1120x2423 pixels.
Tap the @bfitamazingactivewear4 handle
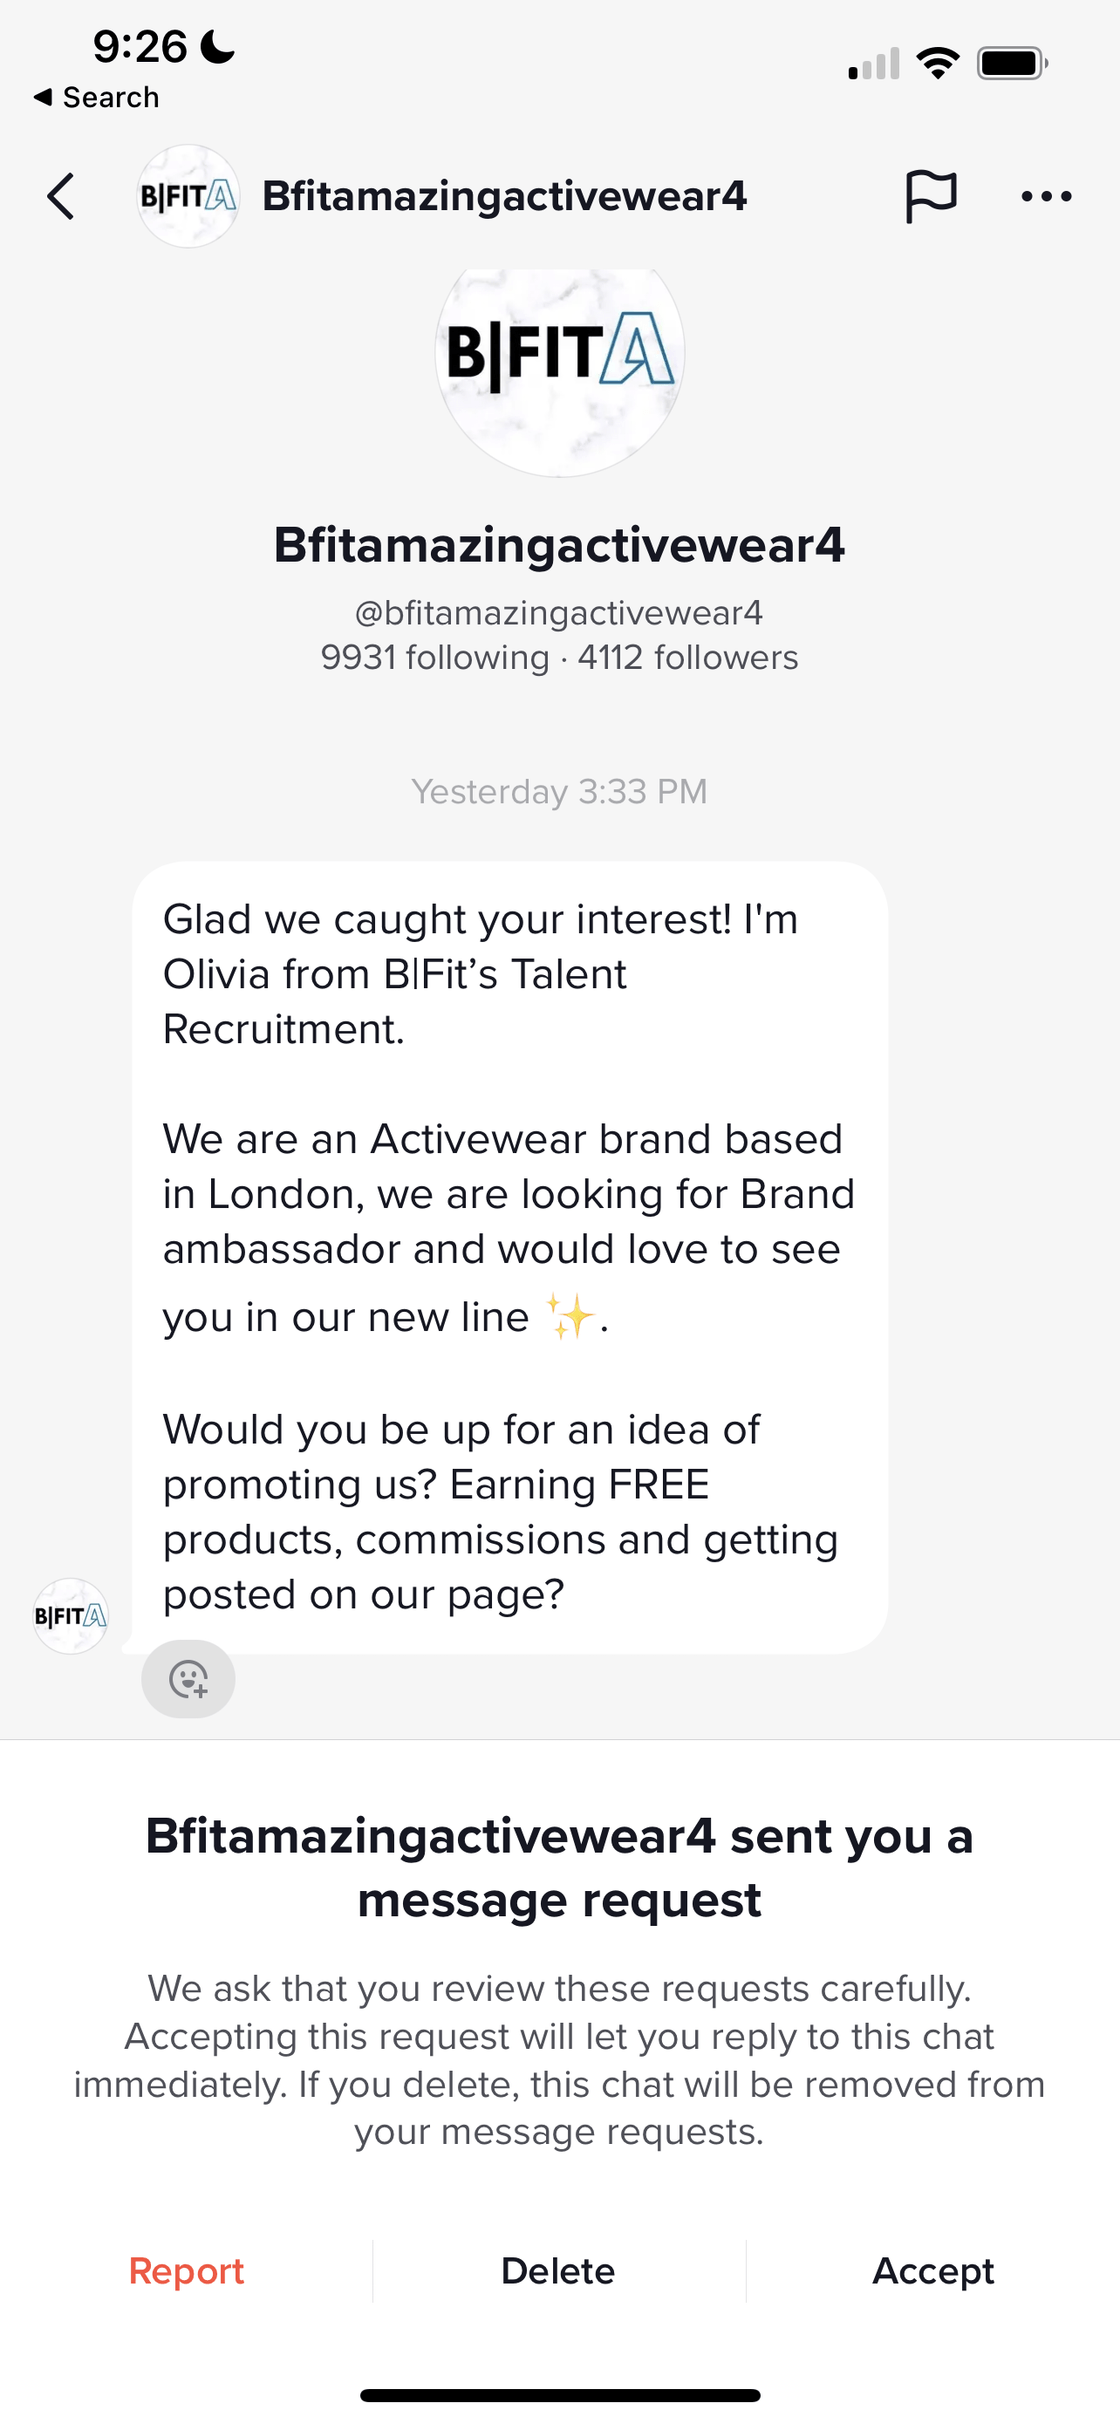[x=559, y=613]
